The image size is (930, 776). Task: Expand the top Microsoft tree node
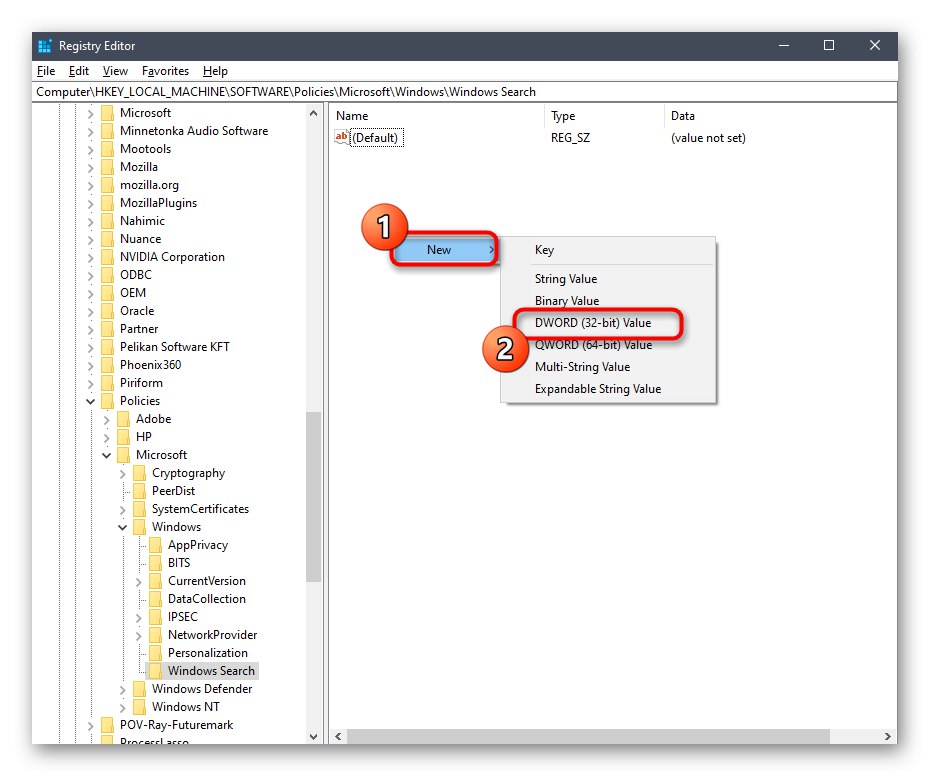pos(90,113)
